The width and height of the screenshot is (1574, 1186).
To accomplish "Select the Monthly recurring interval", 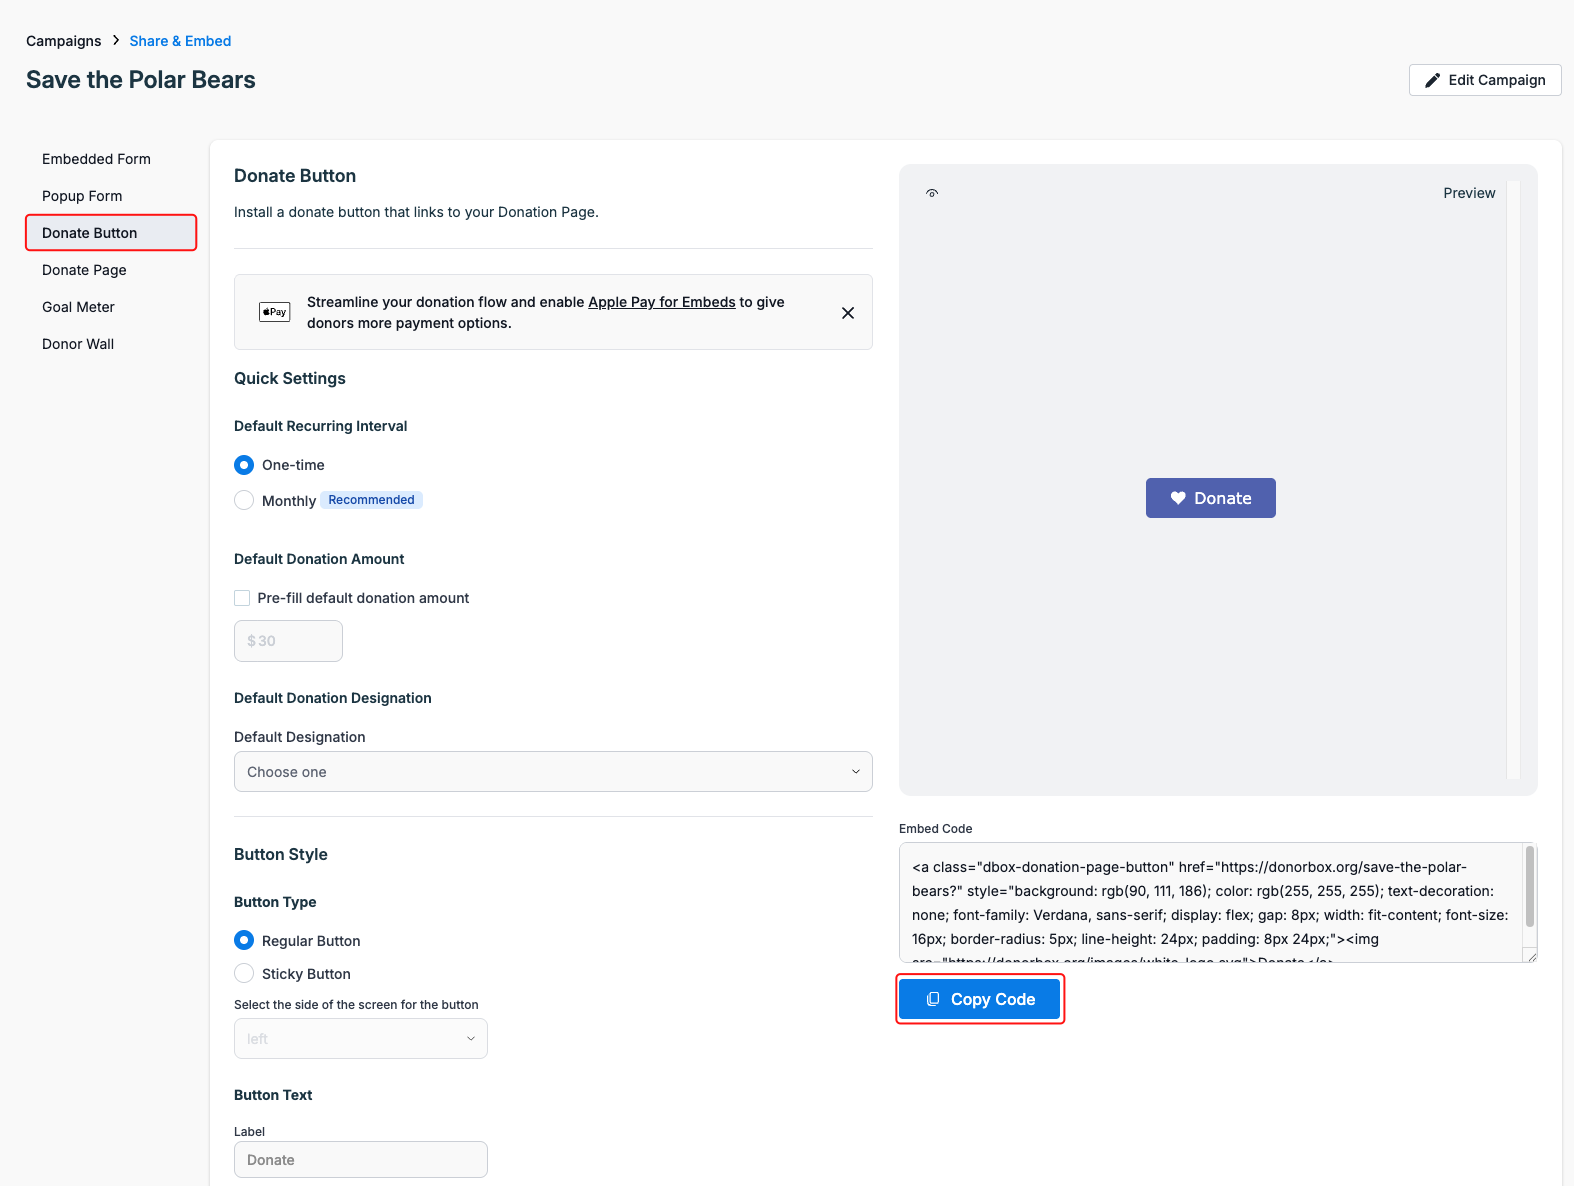I will pos(244,500).
